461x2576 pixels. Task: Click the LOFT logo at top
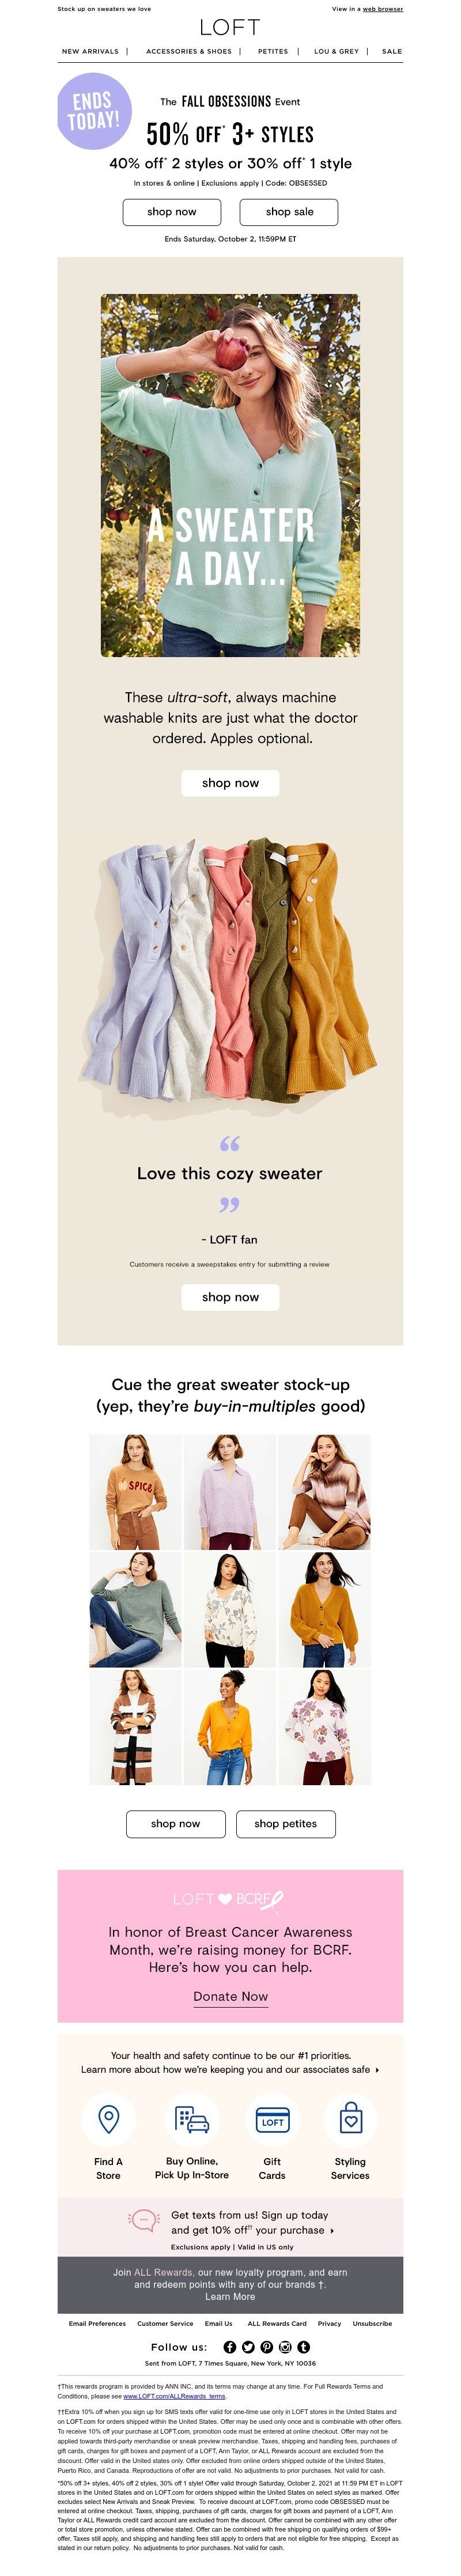pos(230,28)
